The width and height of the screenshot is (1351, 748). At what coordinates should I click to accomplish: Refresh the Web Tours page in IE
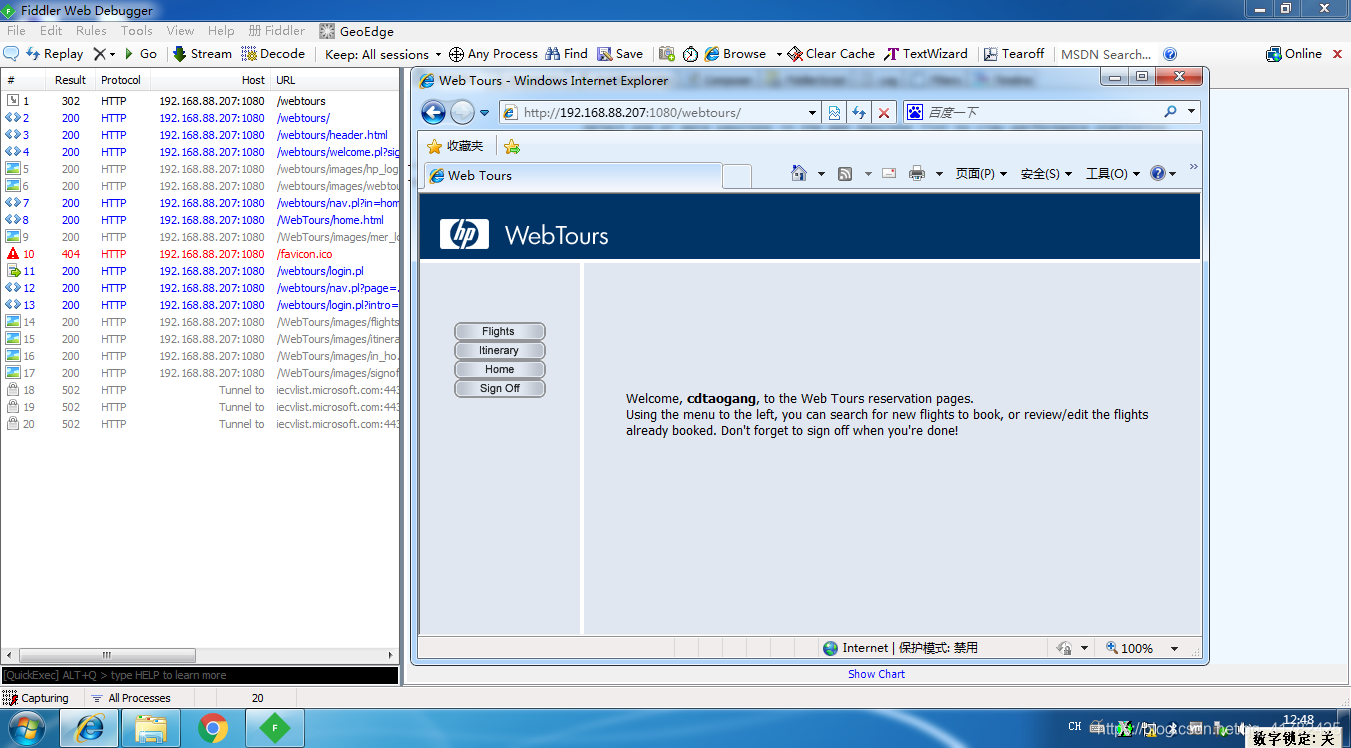(859, 113)
